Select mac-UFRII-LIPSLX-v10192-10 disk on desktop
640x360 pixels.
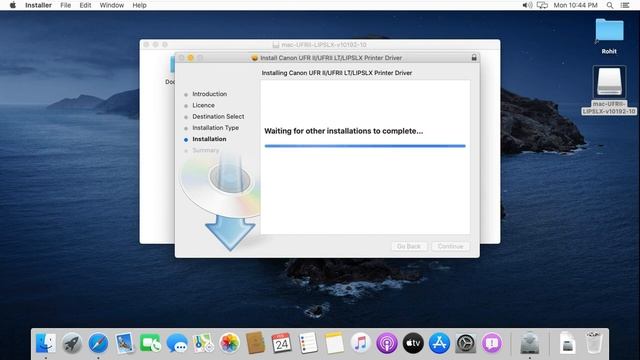pos(609,90)
